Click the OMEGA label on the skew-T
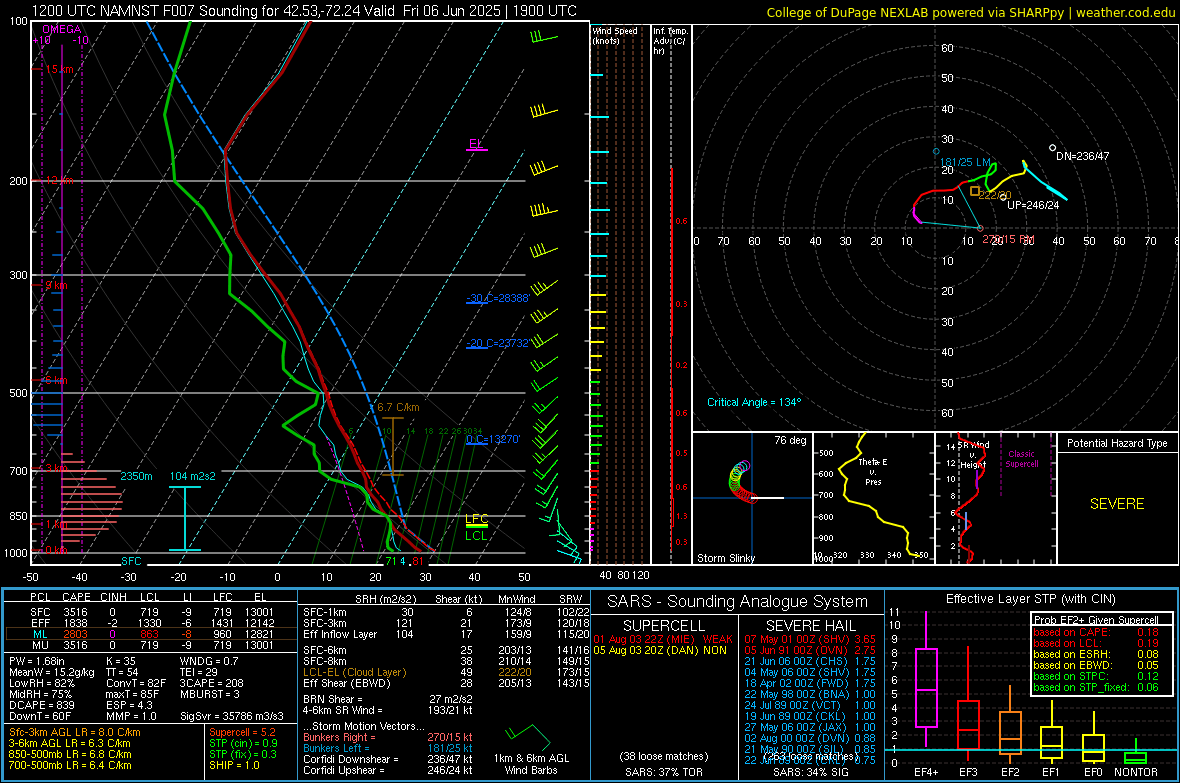1180x783 pixels. click(x=62, y=29)
